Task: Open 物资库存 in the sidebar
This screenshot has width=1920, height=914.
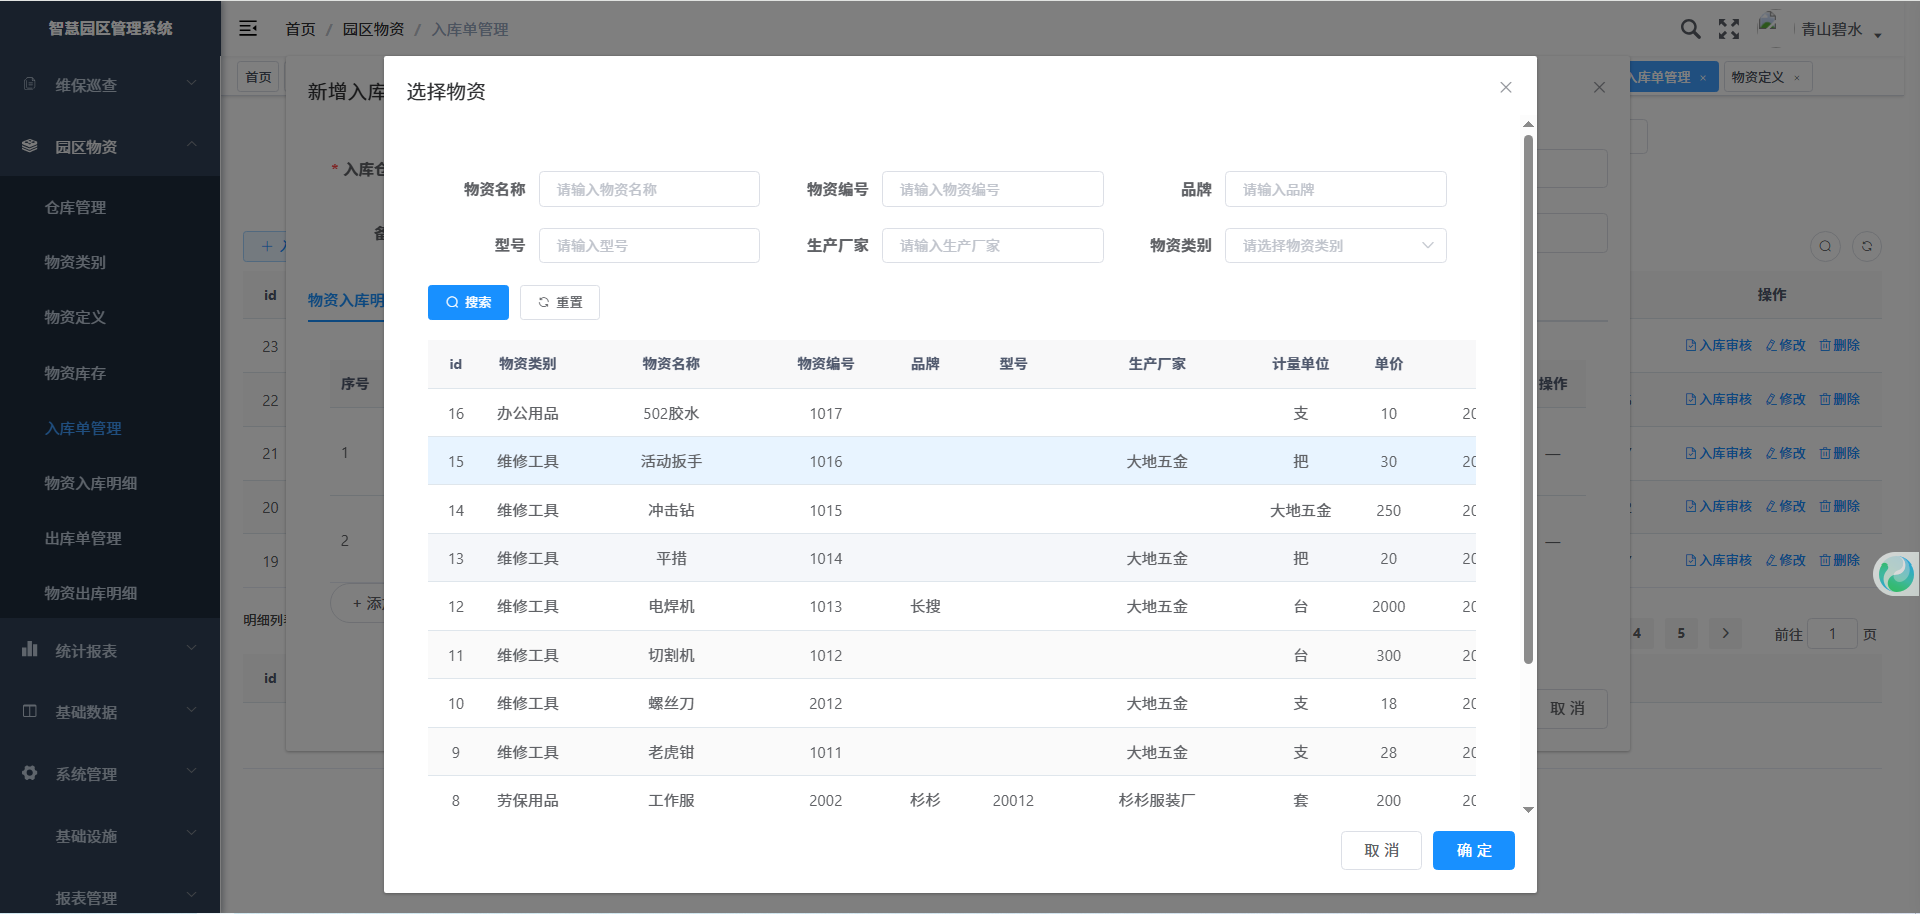Action: point(75,373)
